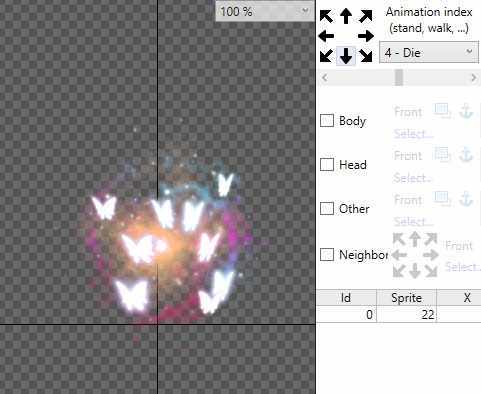Open the 100 % zoom dropdown
Image resolution: width=481 pixels, height=394 pixels.
(x=265, y=12)
